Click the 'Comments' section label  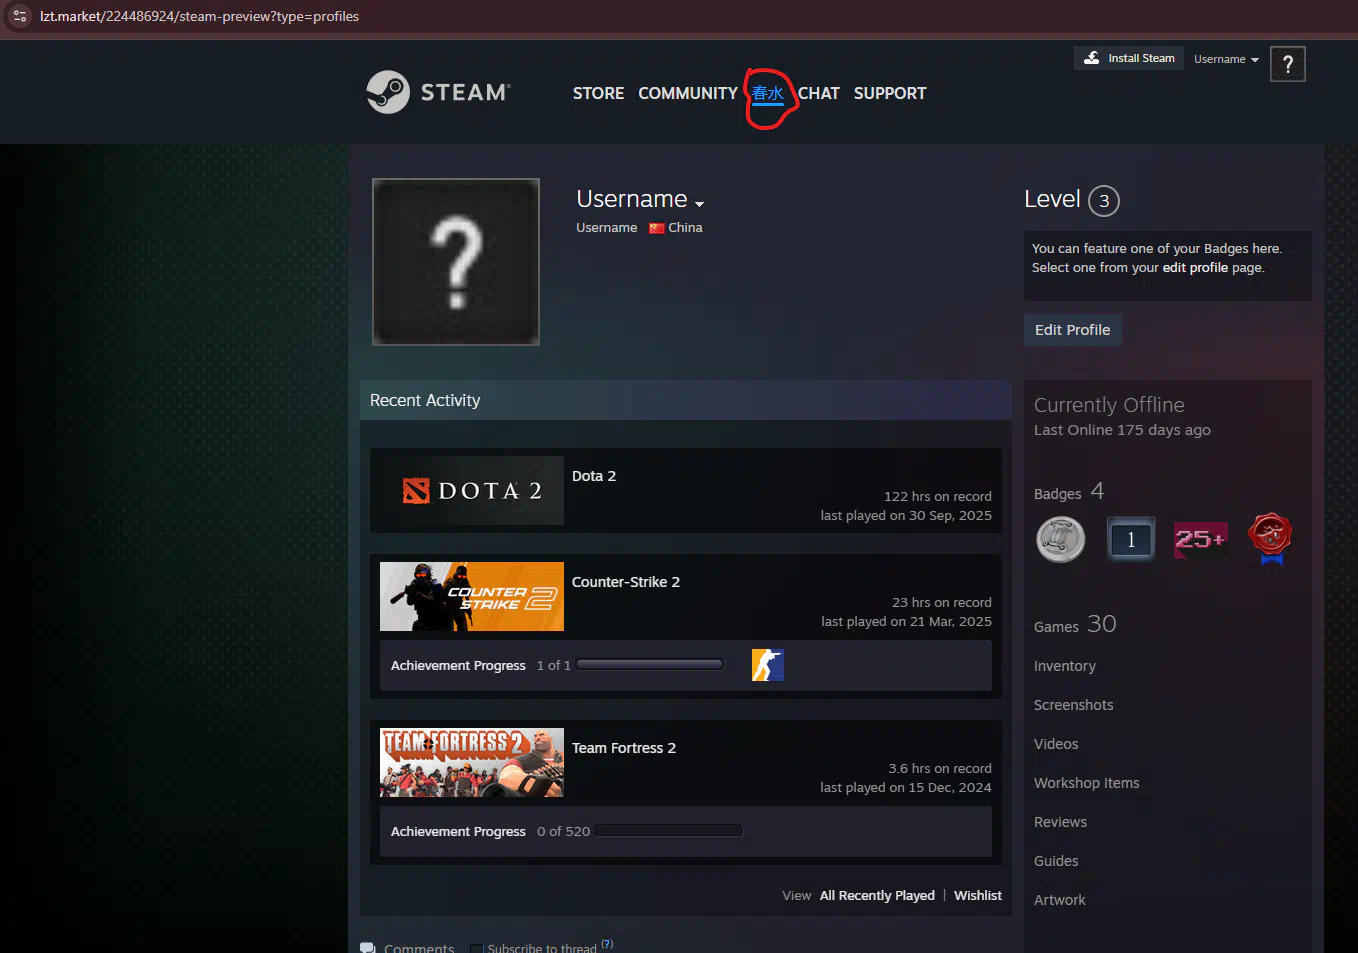(x=419, y=948)
